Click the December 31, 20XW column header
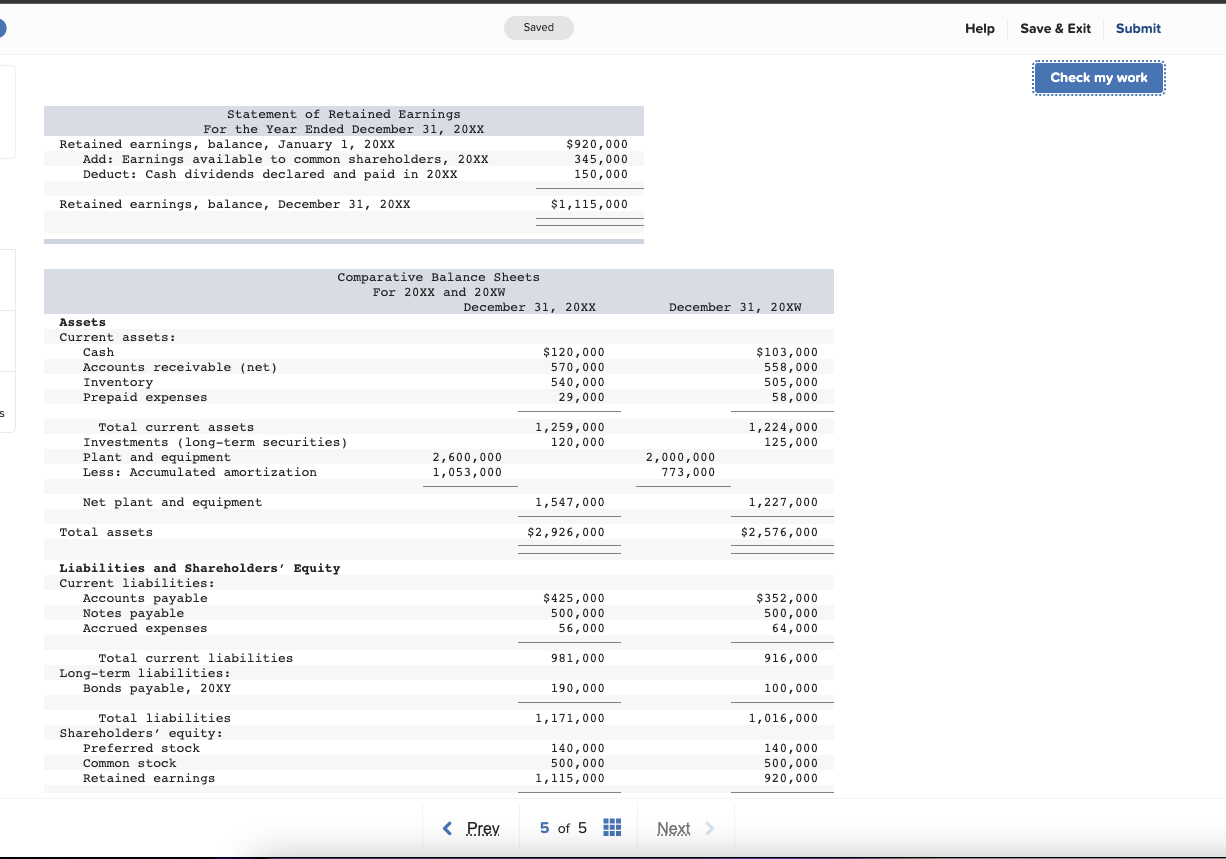This screenshot has height=859, width=1226. pos(735,307)
